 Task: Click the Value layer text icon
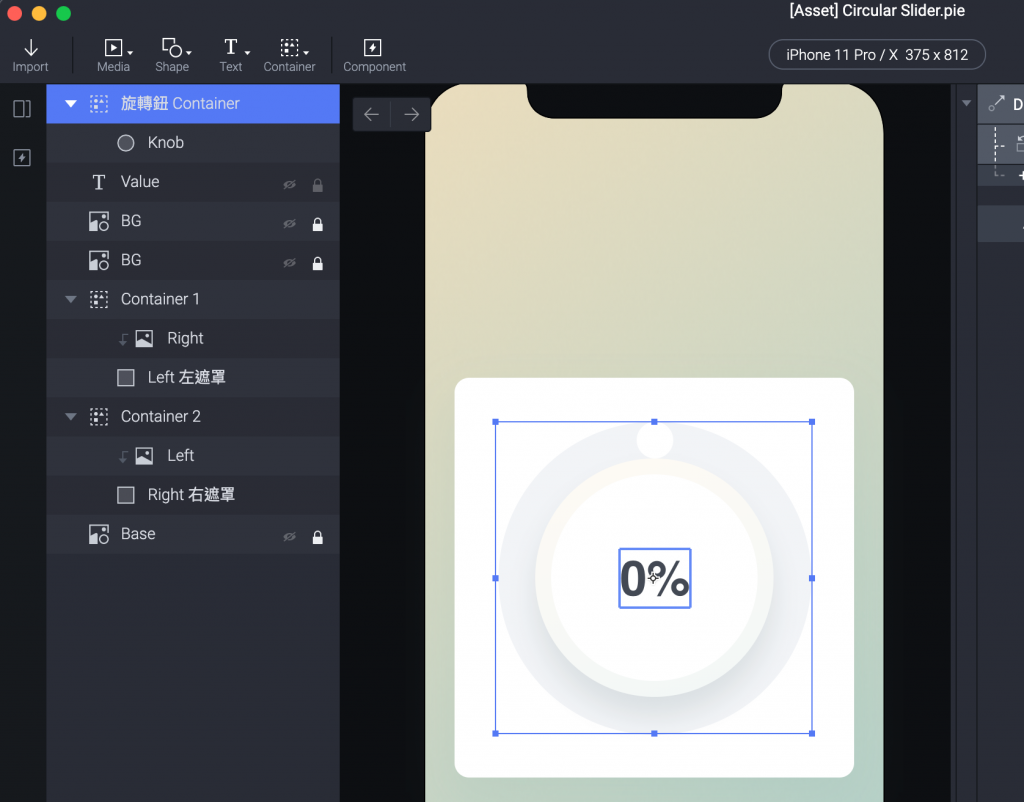(x=99, y=182)
